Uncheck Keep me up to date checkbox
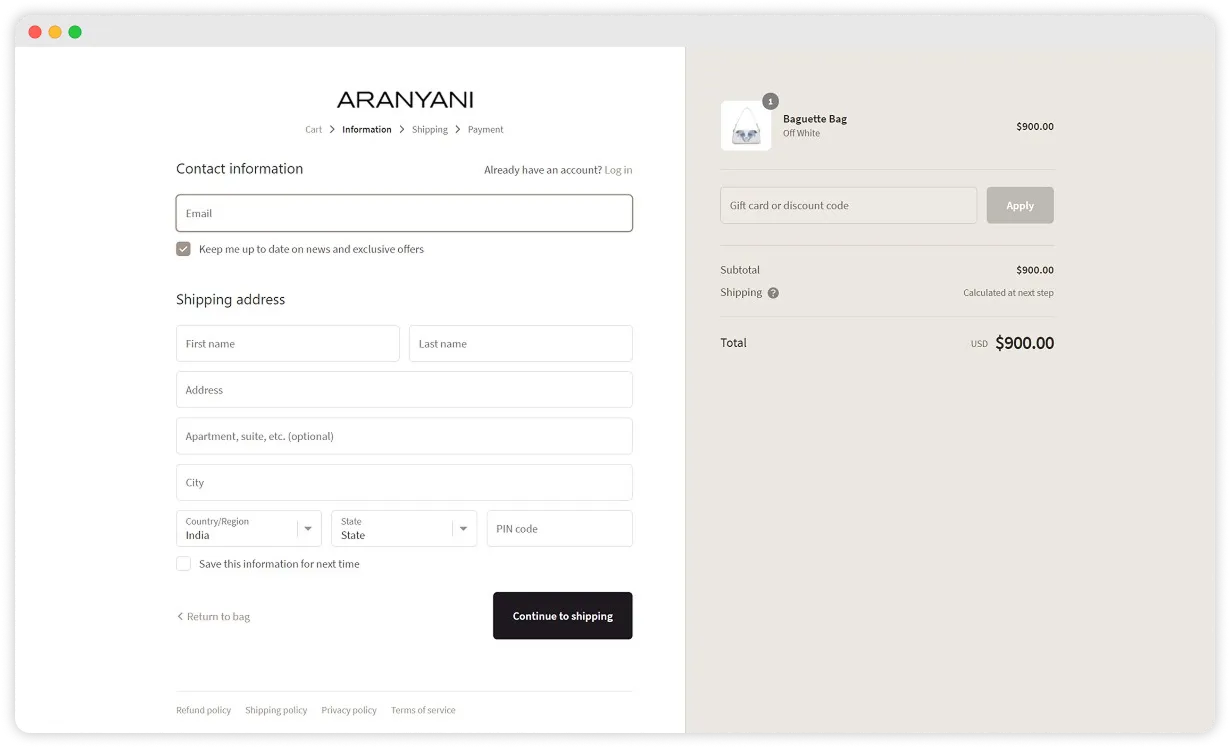Viewport: 1230px width, 748px height. (183, 249)
